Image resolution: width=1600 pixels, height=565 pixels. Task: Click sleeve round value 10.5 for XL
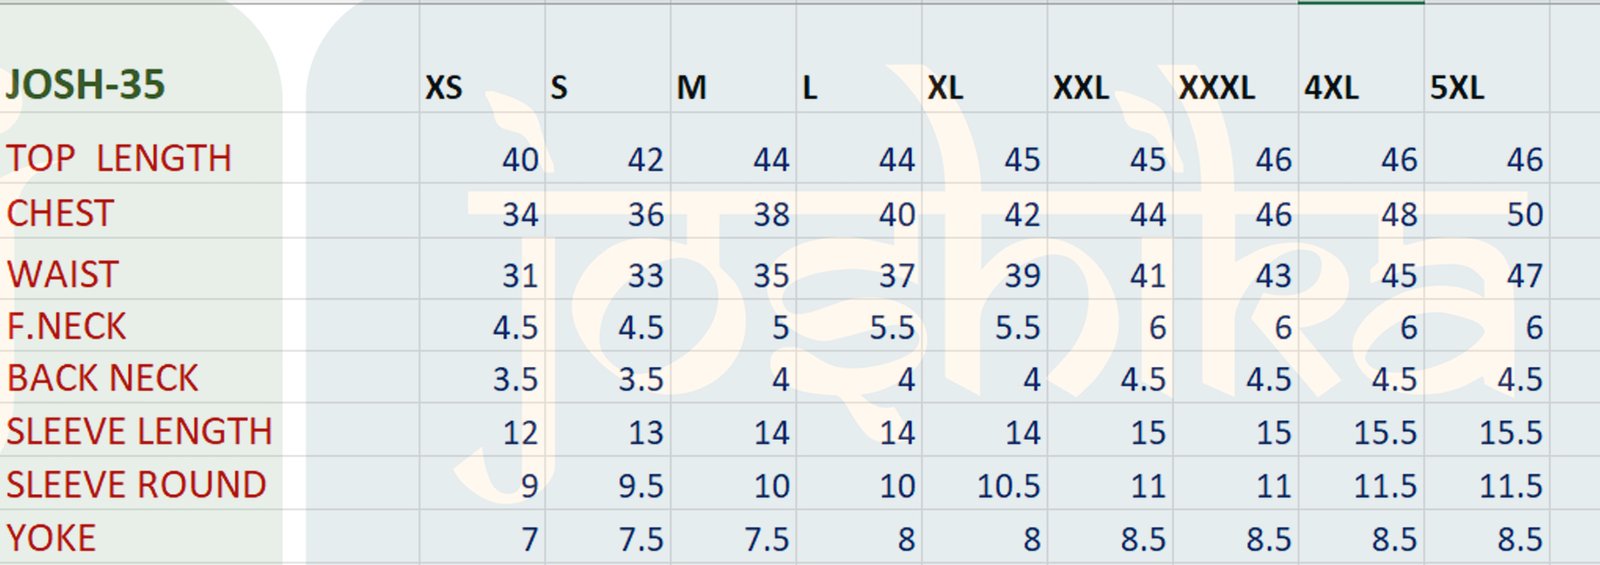coord(1008,486)
